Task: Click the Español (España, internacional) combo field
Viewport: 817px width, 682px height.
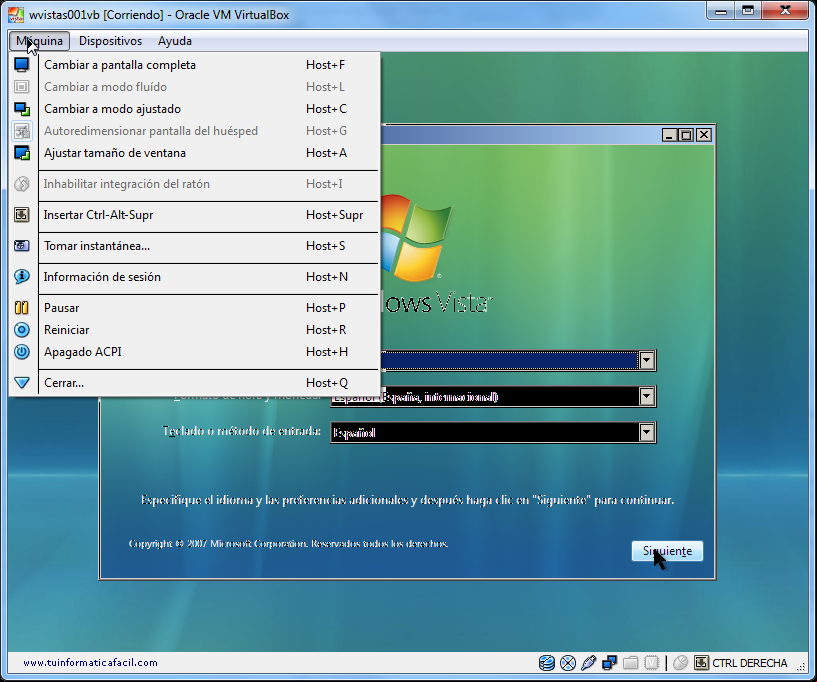Action: point(493,397)
